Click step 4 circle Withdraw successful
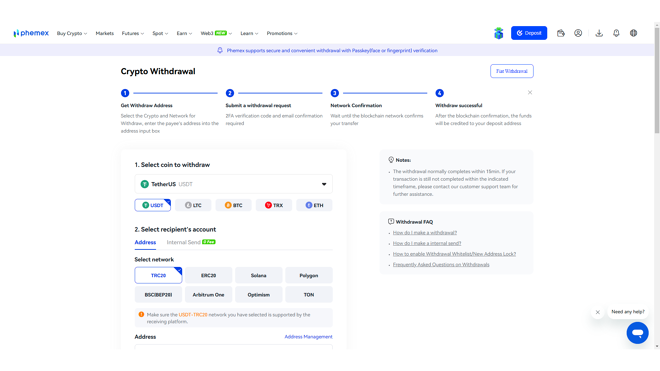 click(439, 93)
